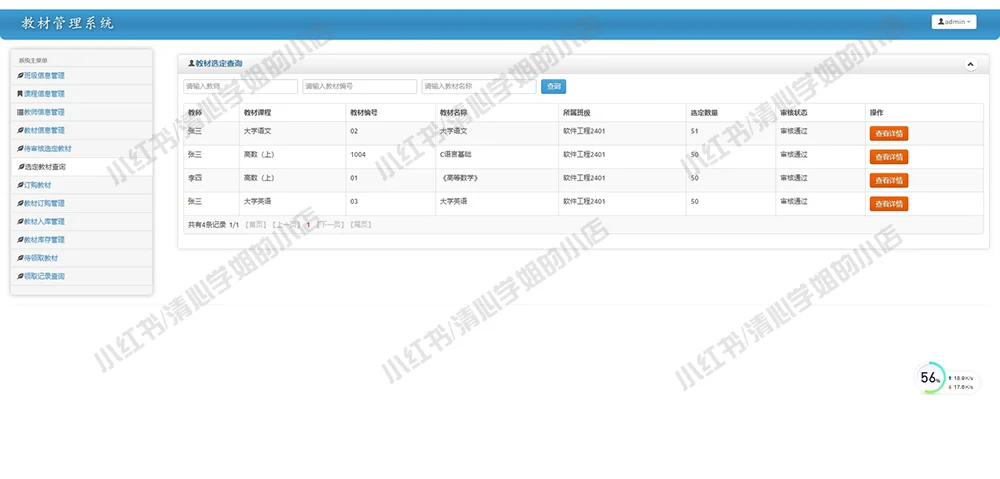Click the 审核状态 column header
Image resolution: width=1000 pixels, height=479 pixels.
pyautogui.click(x=794, y=113)
